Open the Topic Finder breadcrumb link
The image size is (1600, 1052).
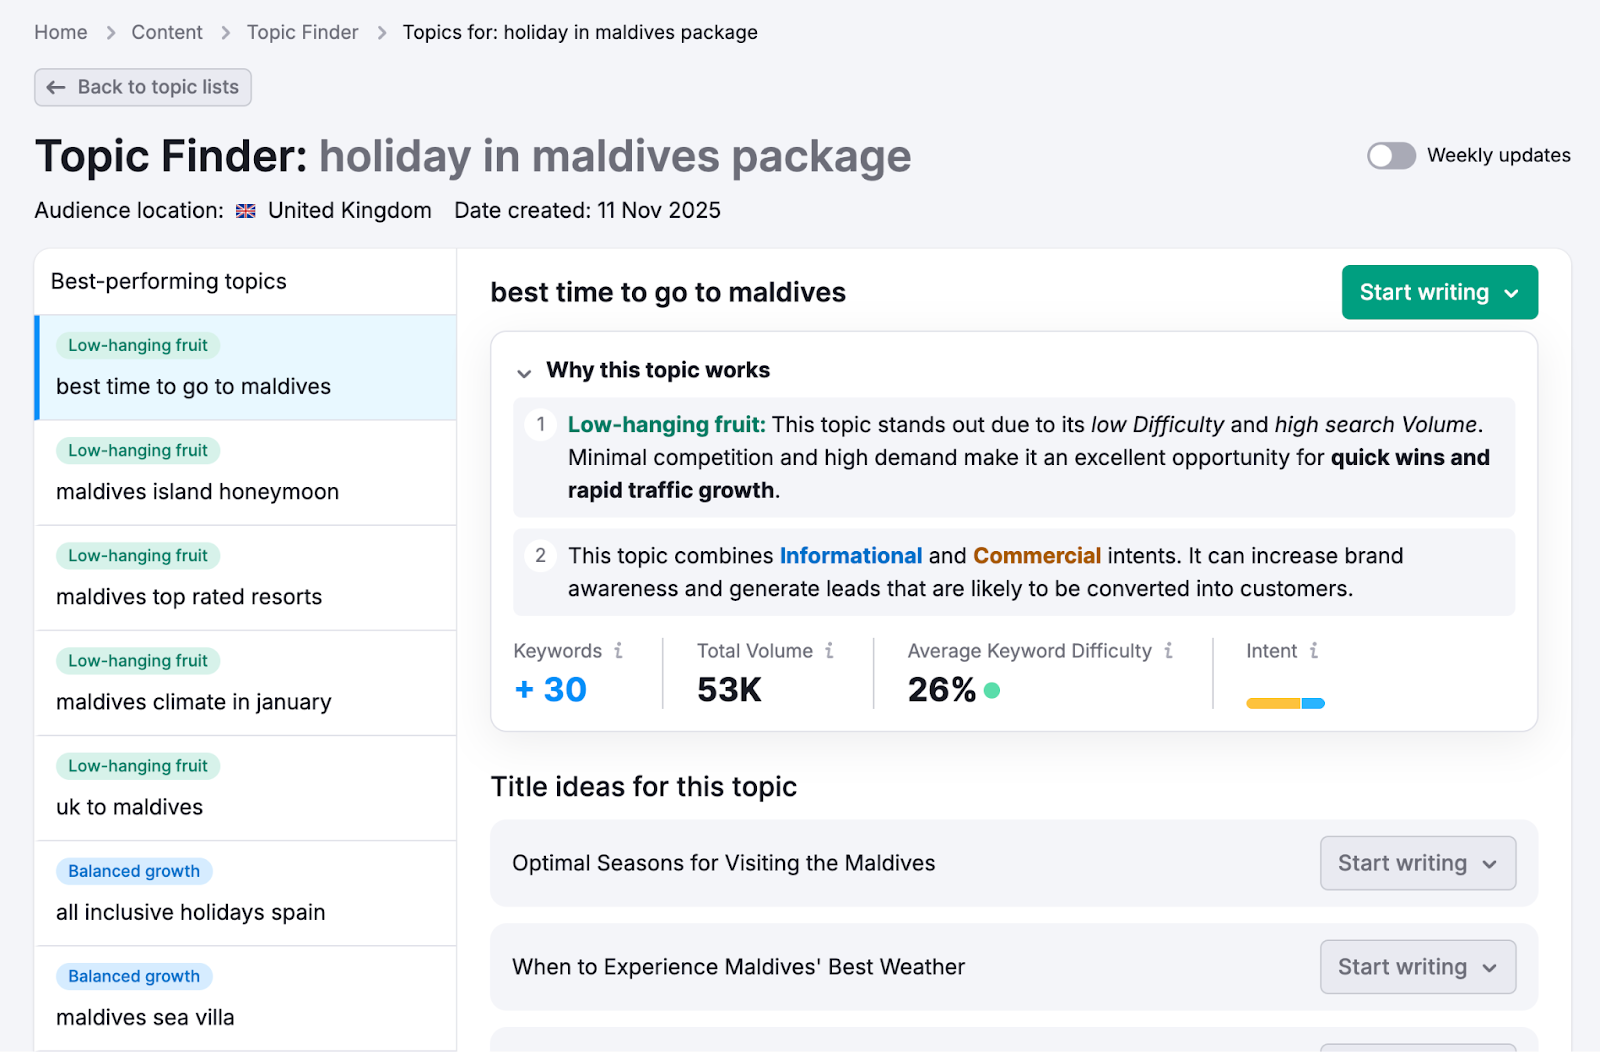(302, 33)
